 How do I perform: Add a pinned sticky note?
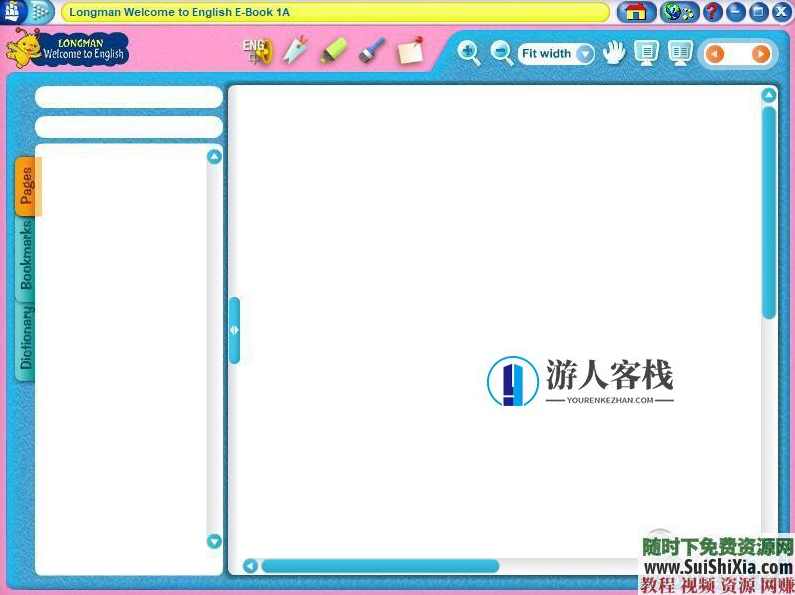click(x=410, y=50)
